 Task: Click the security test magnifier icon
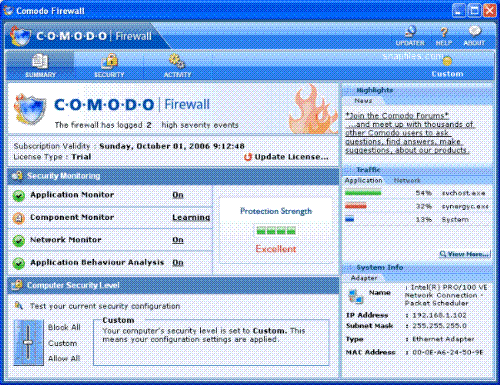pyautogui.click(x=19, y=305)
